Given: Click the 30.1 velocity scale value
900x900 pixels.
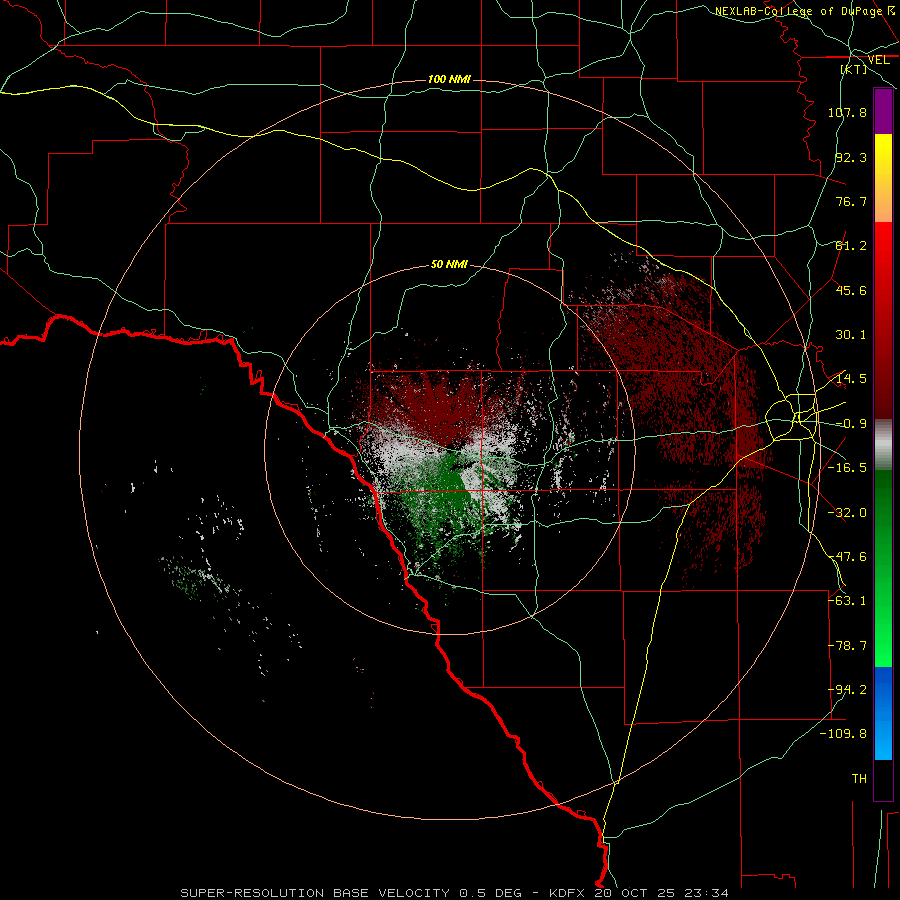Looking at the screenshot, I should click(851, 335).
